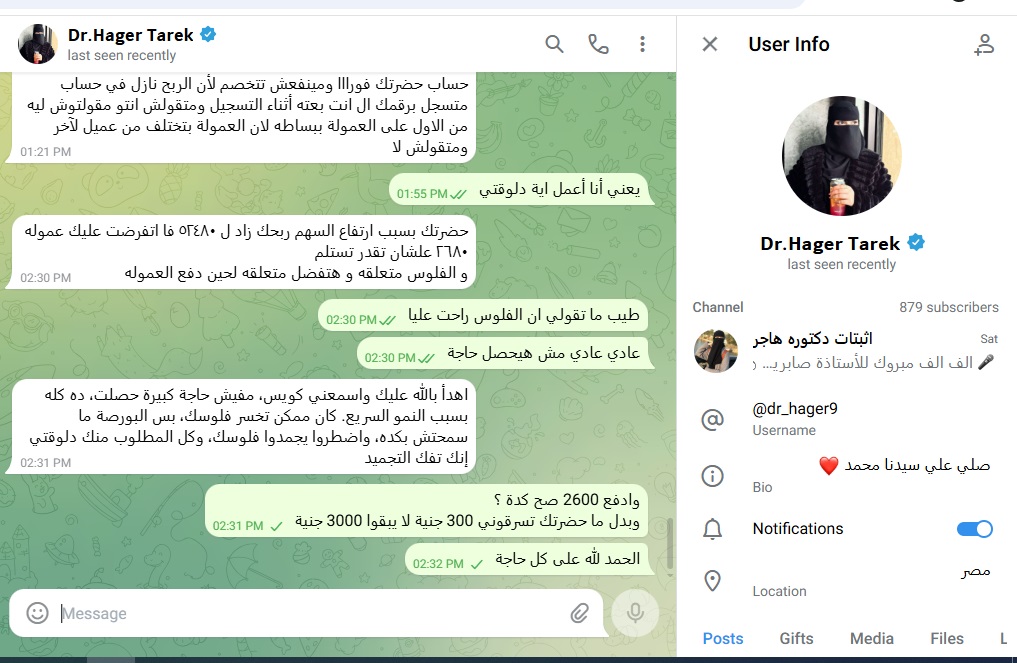Switch to the Gifts tab
The width and height of the screenshot is (1017, 663).
[x=796, y=638]
